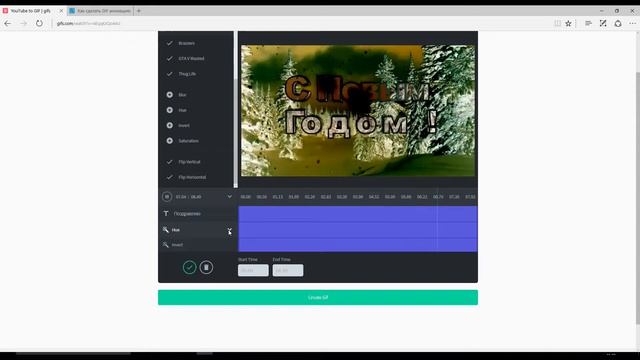This screenshot has width=640, height=360.
Task: Pause playback with the round timeline button
Action: point(167,197)
